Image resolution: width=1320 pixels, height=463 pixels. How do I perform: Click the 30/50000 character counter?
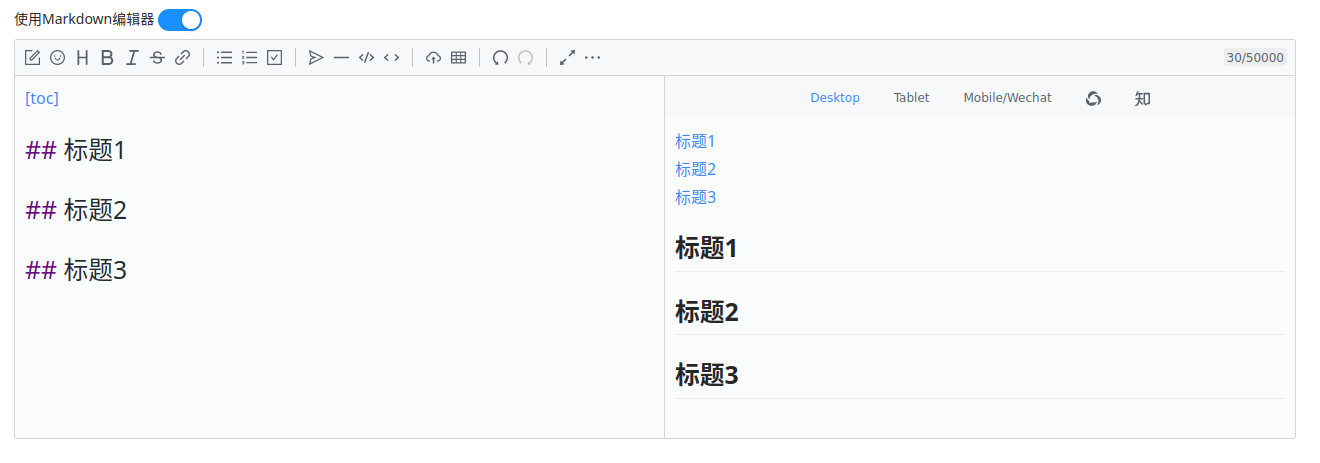(x=1255, y=58)
